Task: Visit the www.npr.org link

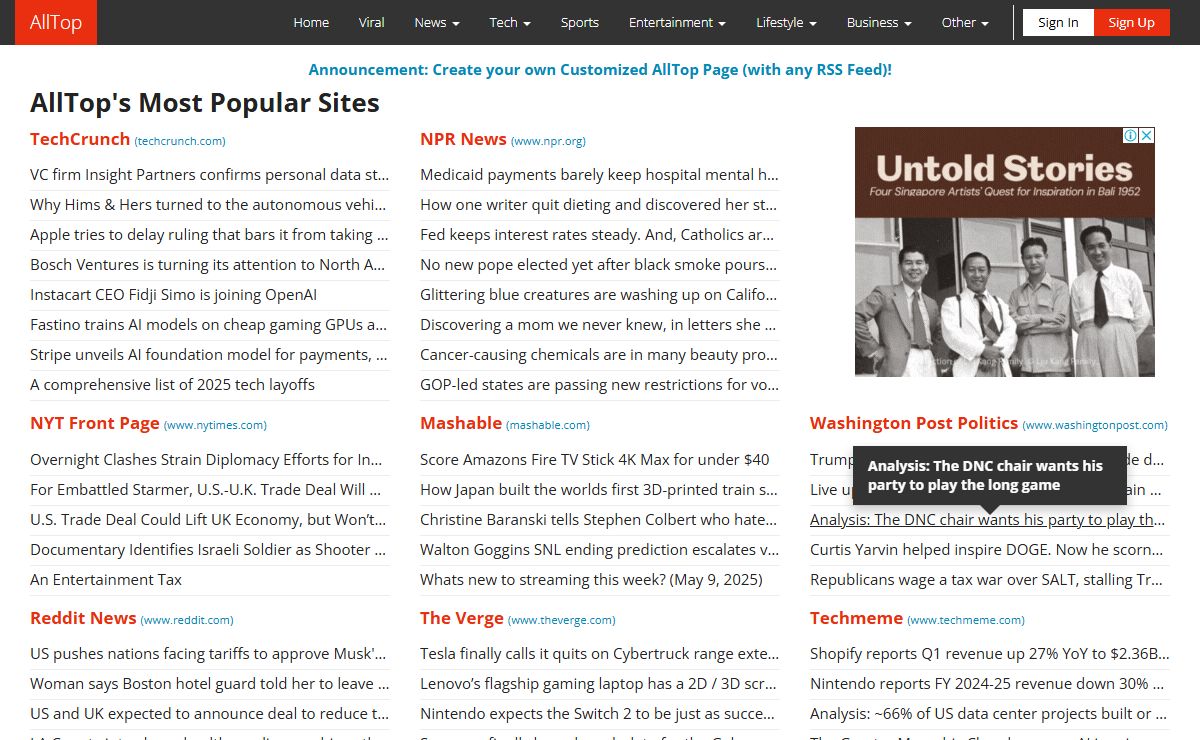Action: 548,141
